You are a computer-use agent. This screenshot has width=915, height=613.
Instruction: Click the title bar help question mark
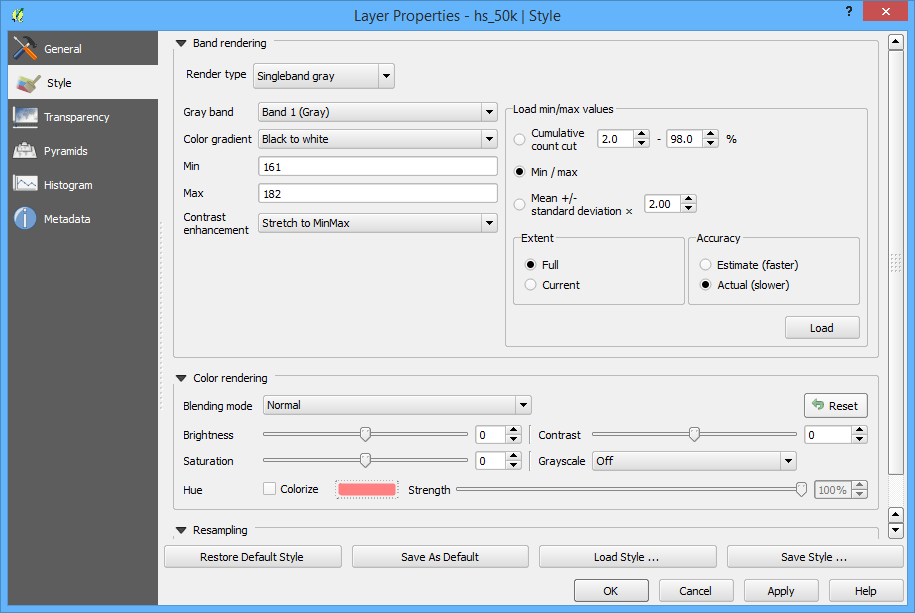coord(848,11)
